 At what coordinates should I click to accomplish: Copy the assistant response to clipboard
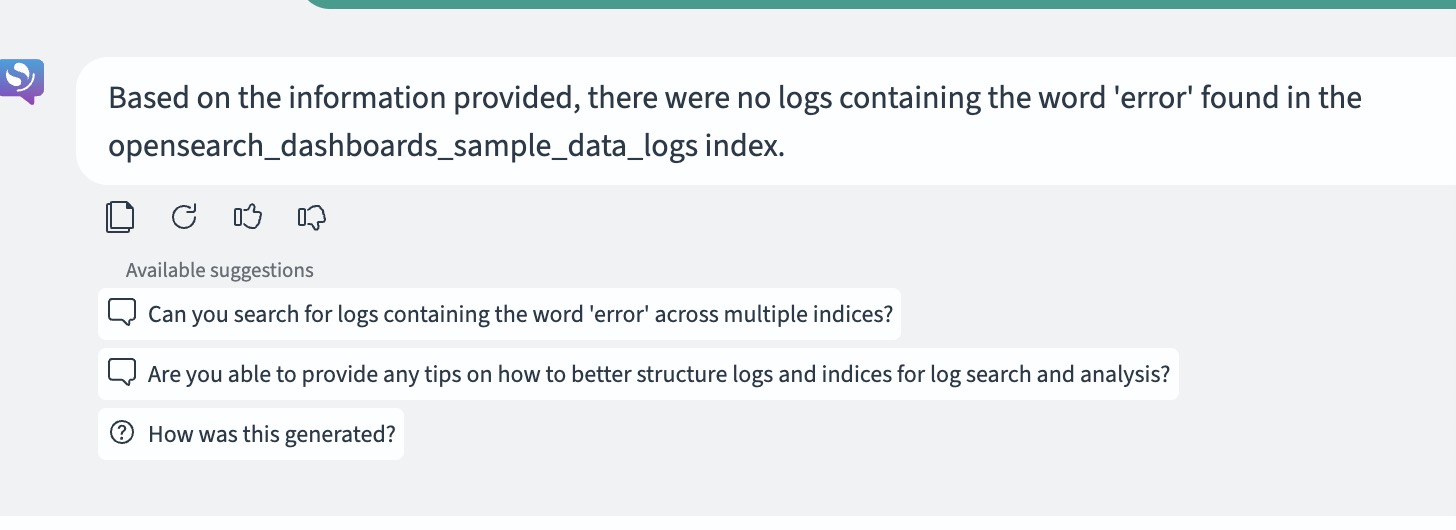tap(120, 217)
